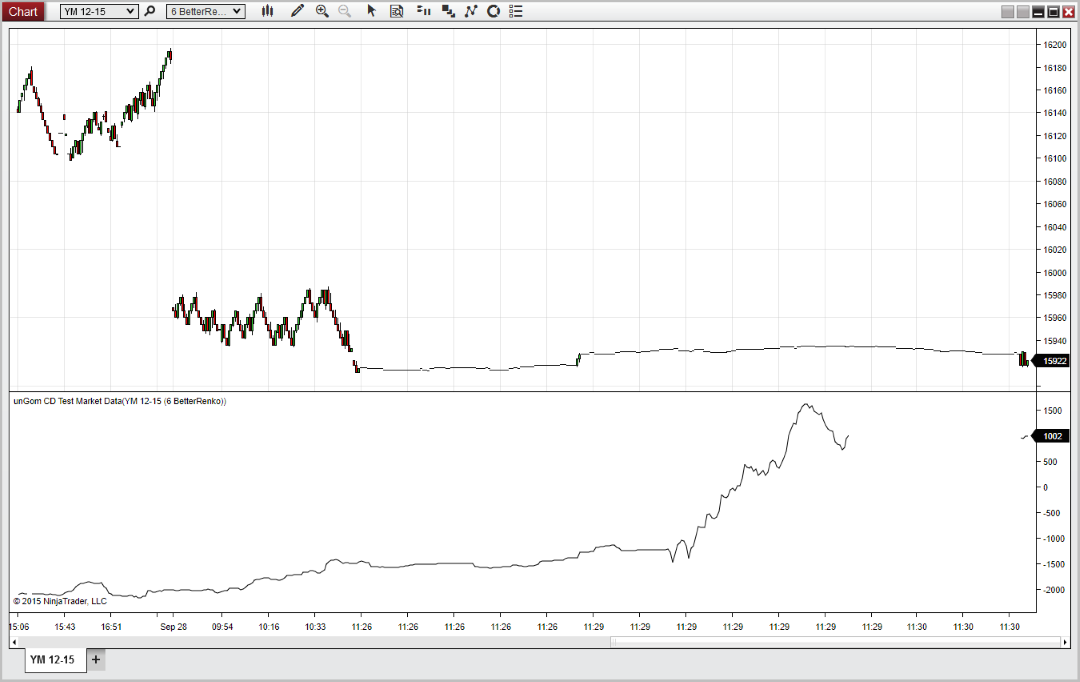Show the Chart Trader panel icon

[x=424, y=11]
